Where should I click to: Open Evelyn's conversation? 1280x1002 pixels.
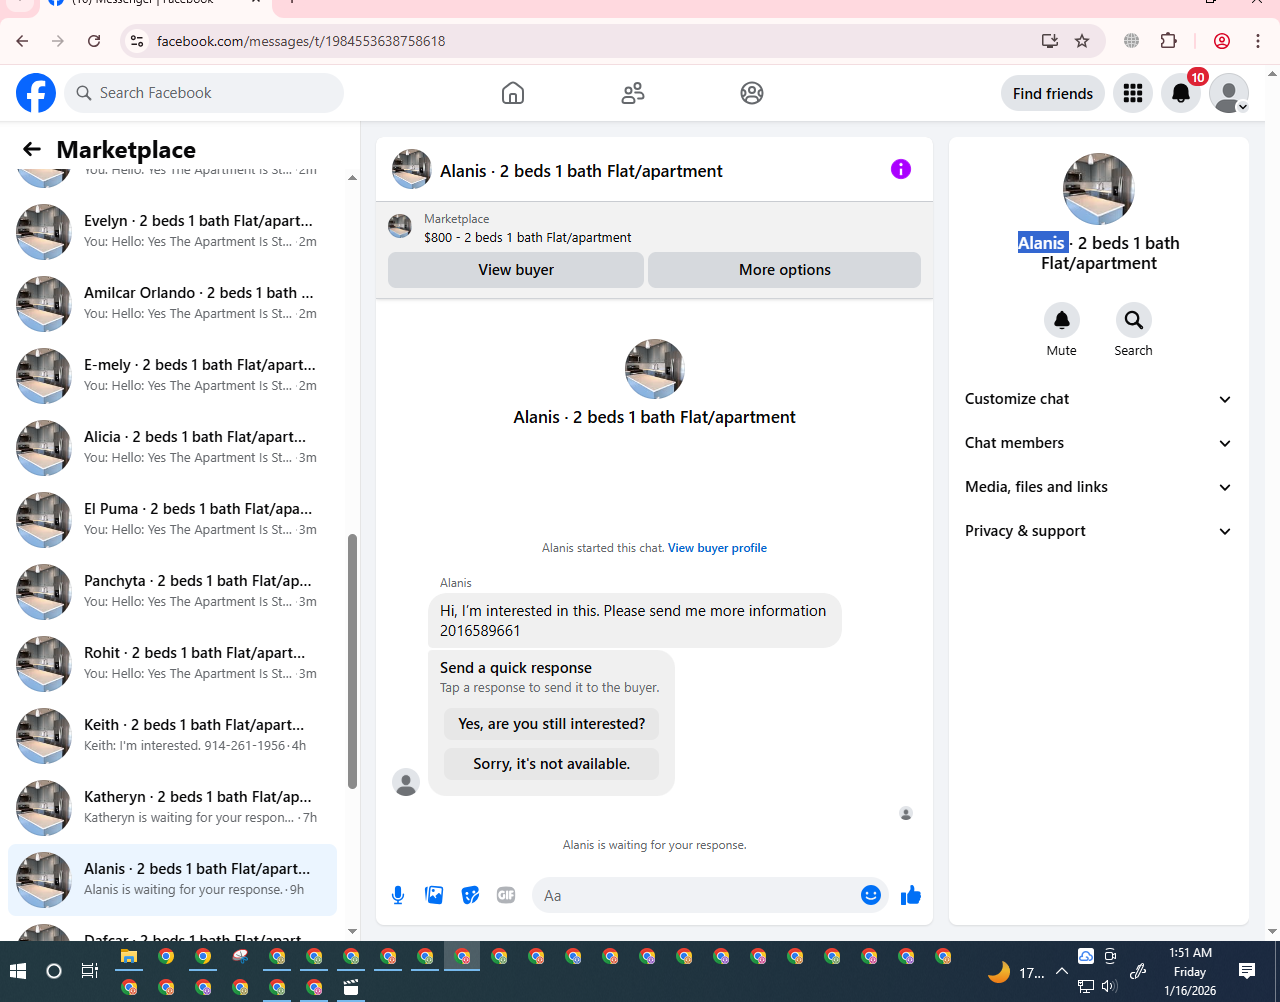point(172,232)
